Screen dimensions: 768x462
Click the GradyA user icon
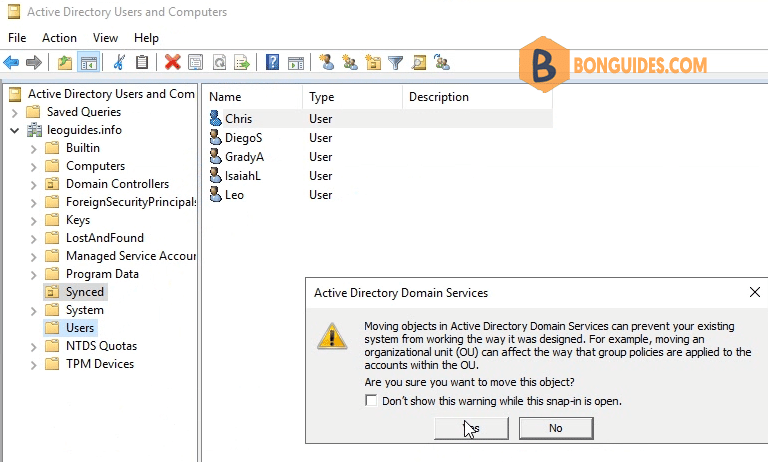point(215,156)
